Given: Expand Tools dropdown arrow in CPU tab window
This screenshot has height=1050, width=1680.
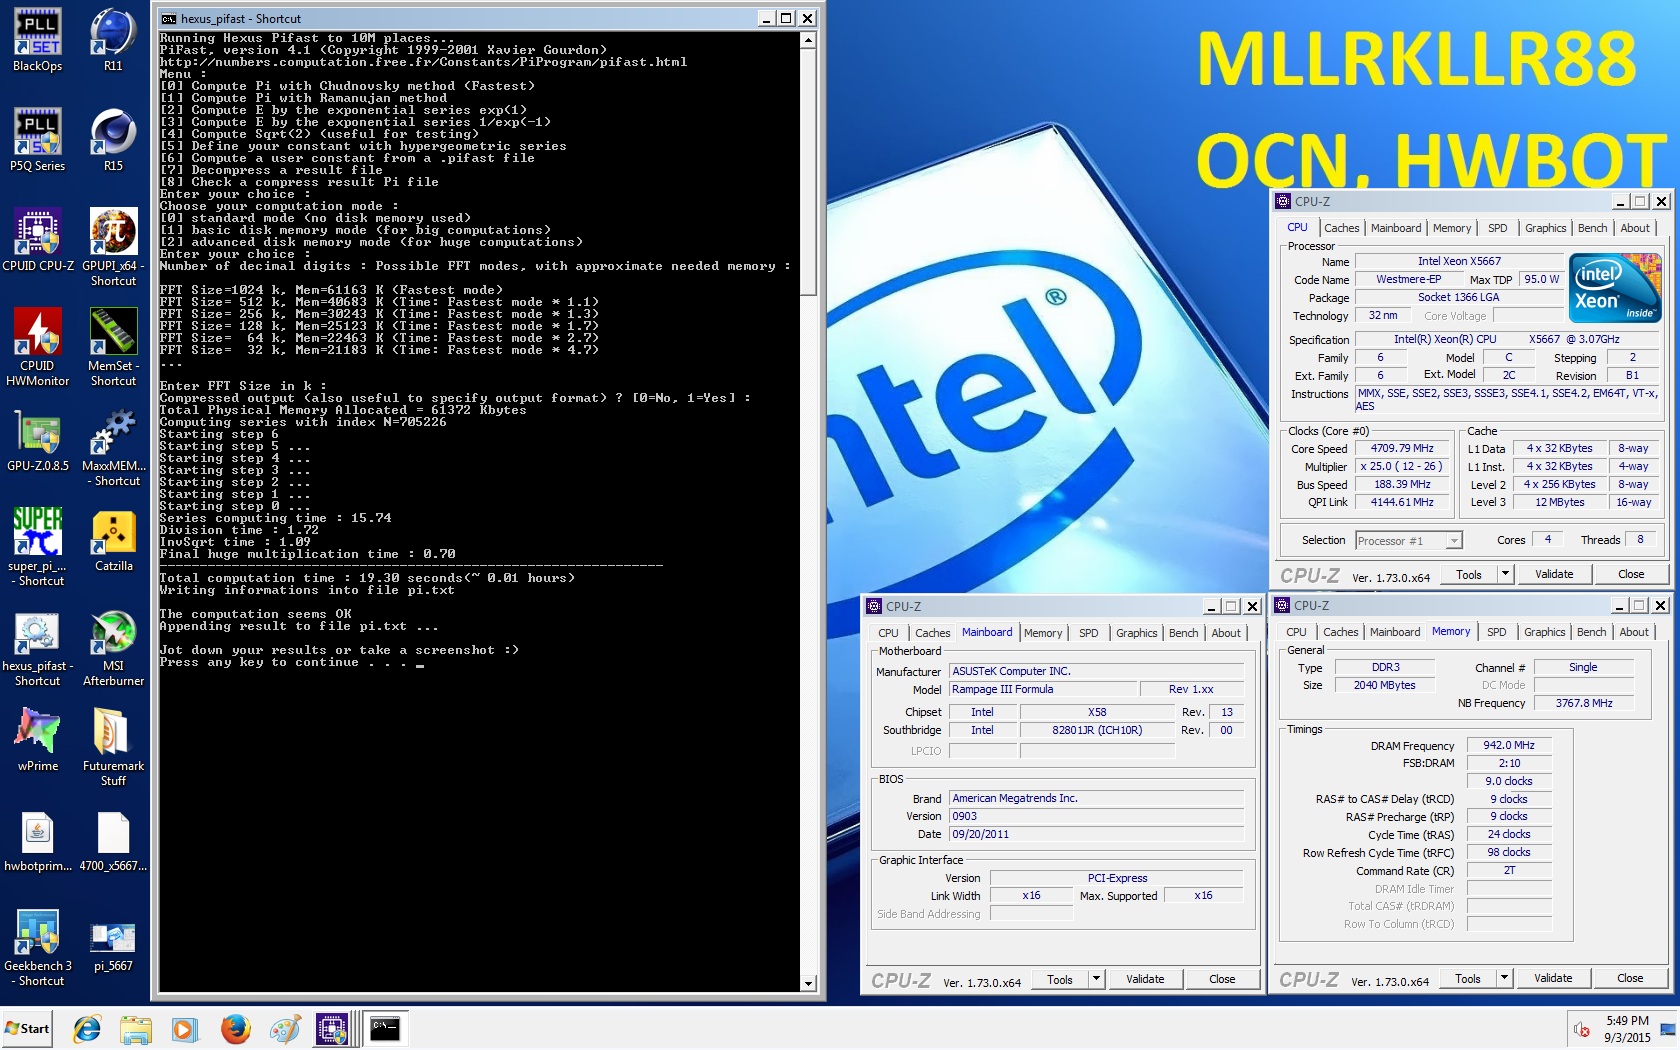Looking at the screenshot, I should point(1505,574).
